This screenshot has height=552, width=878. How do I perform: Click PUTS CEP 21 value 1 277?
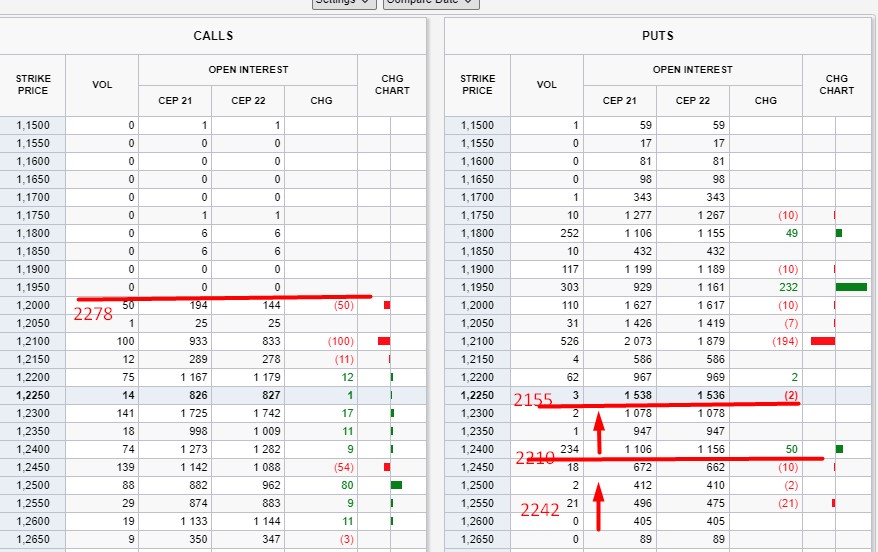pyautogui.click(x=638, y=216)
